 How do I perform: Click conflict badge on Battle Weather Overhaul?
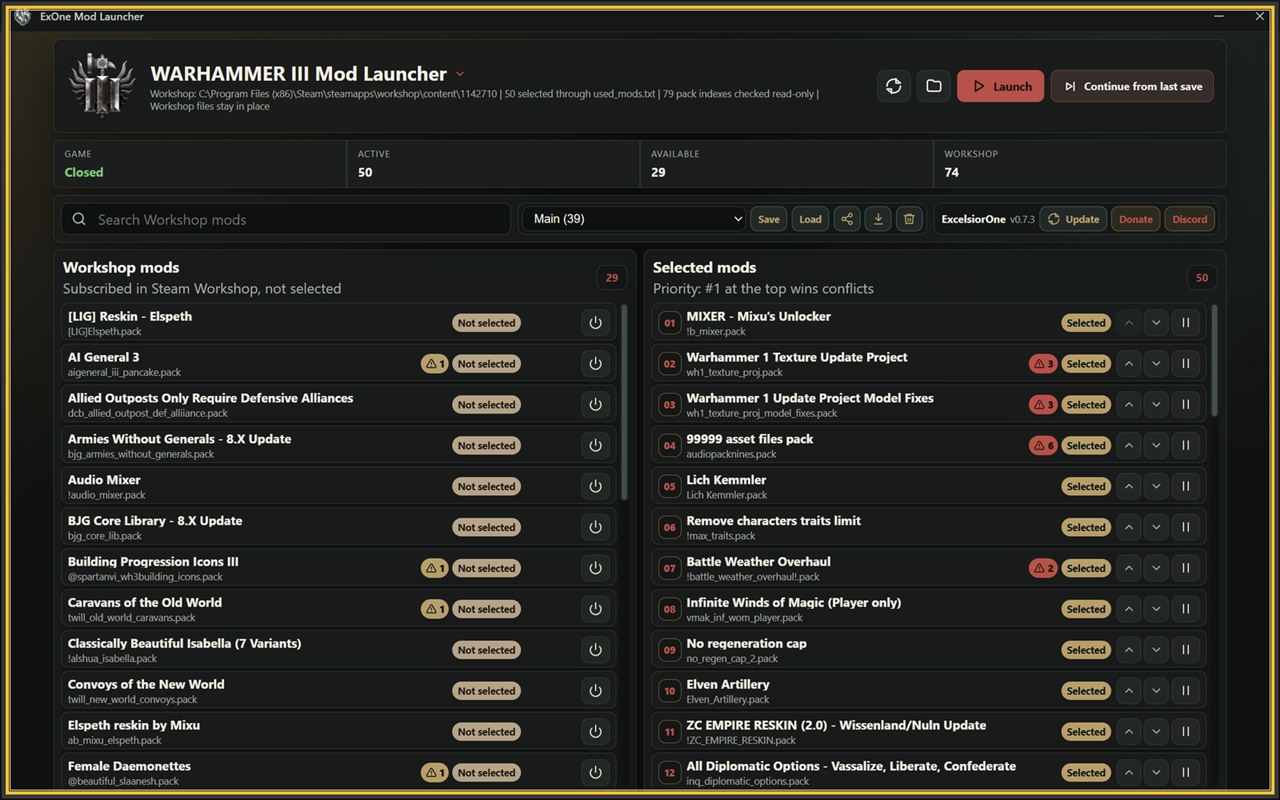pos(1043,568)
